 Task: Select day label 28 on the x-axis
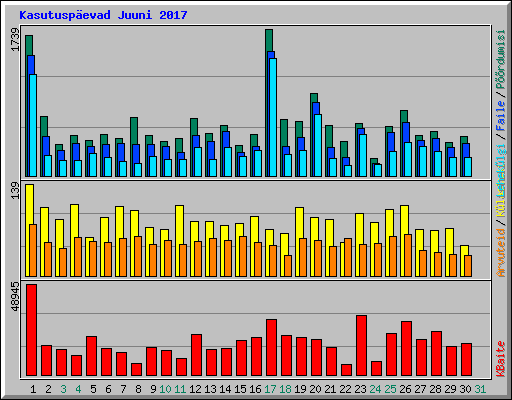pyautogui.click(x=435, y=389)
